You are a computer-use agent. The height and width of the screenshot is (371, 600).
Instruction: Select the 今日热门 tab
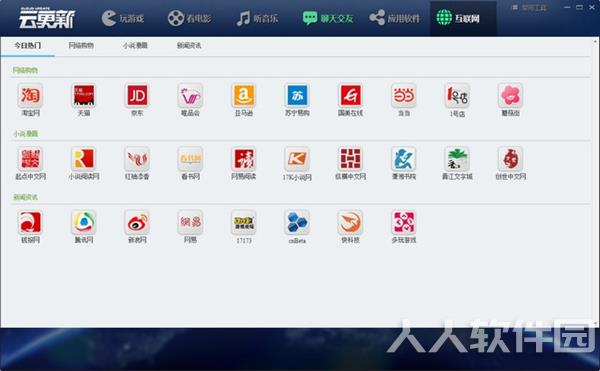pos(28,46)
